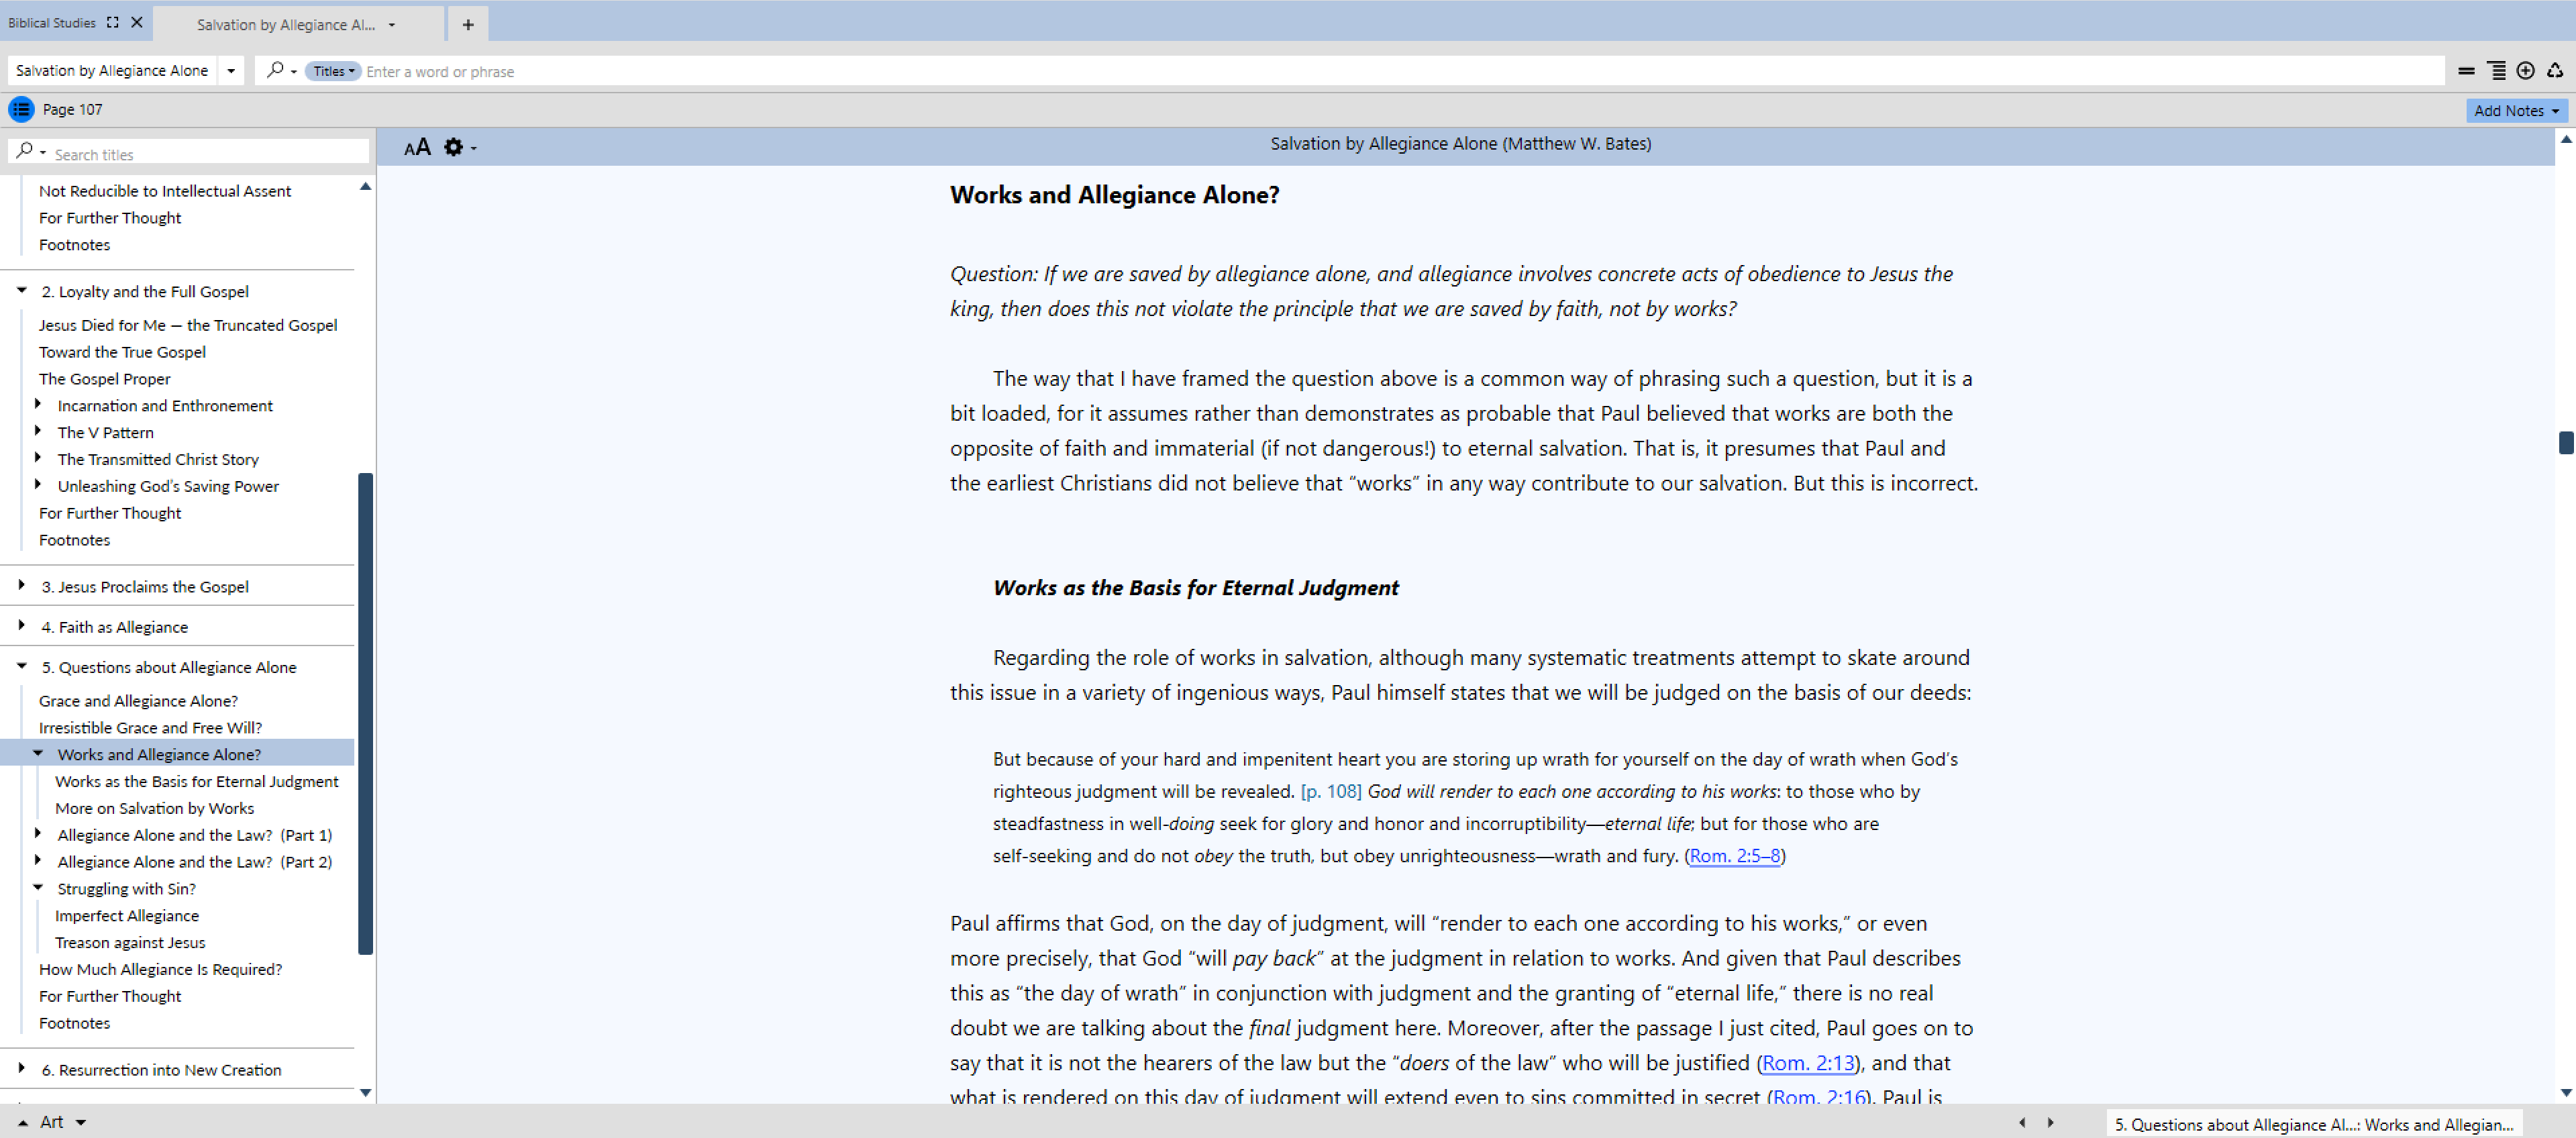Expand chapter 3 Jesus Proclaims the Gospel

click(22, 585)
